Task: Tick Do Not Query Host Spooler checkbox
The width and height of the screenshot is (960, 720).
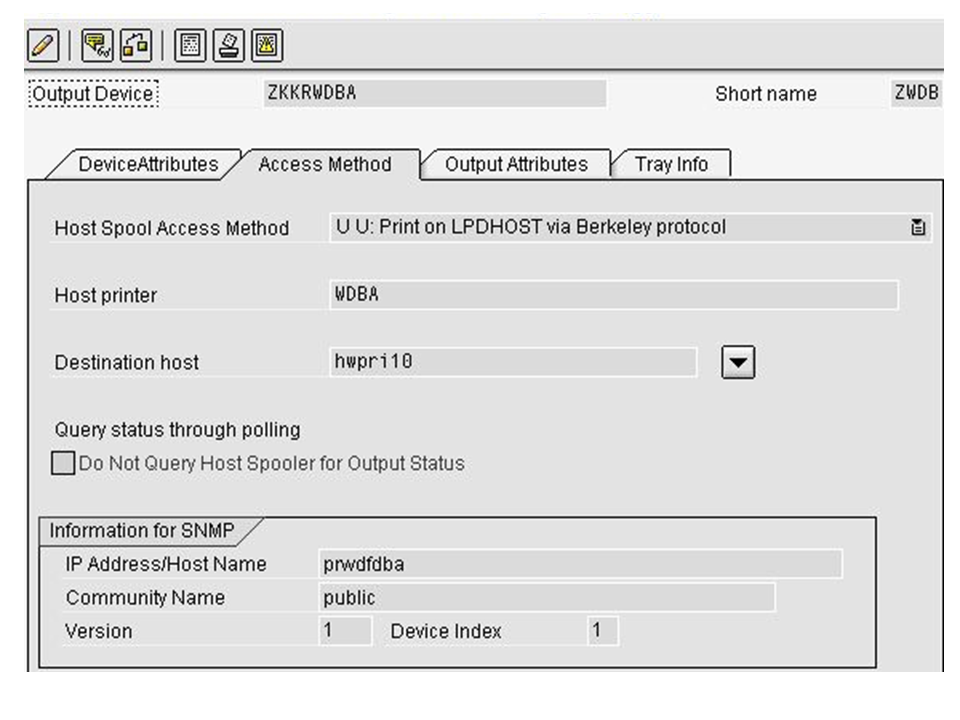Action: (63, 464)
